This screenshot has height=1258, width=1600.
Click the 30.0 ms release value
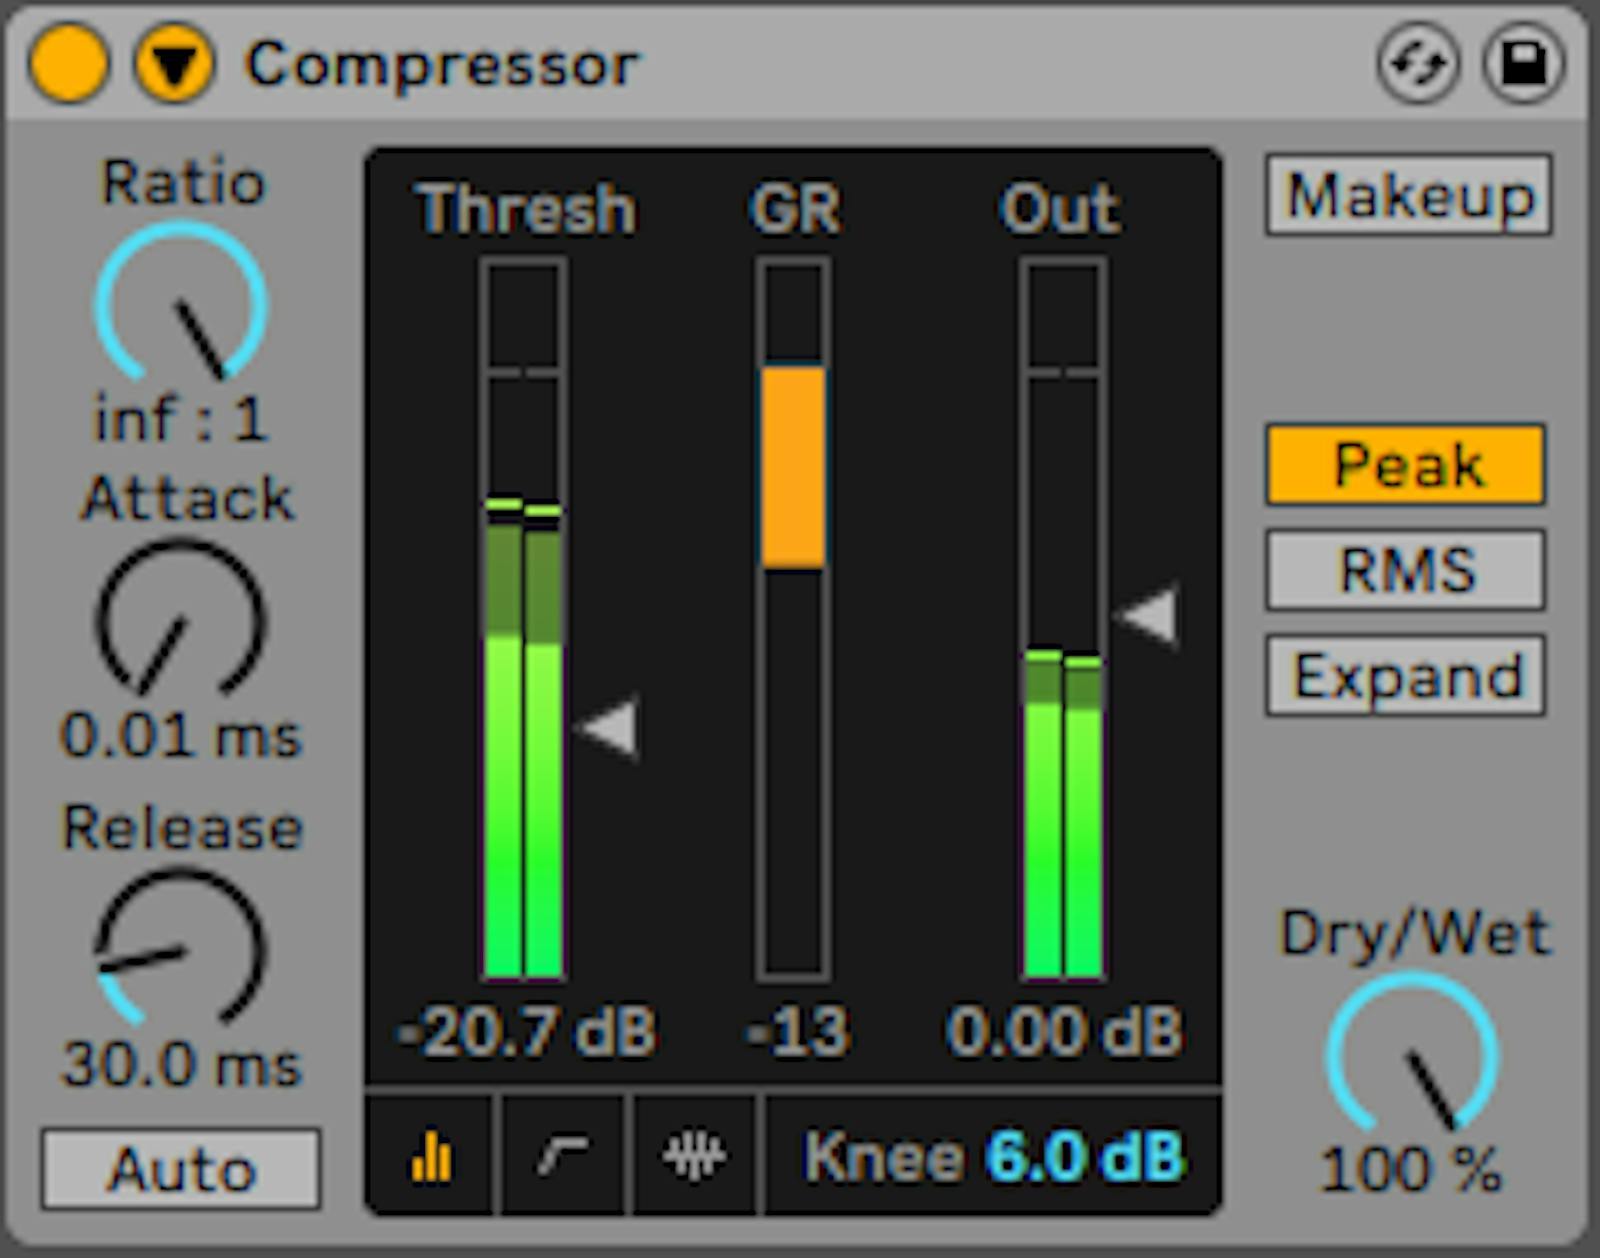[181, 1064]
